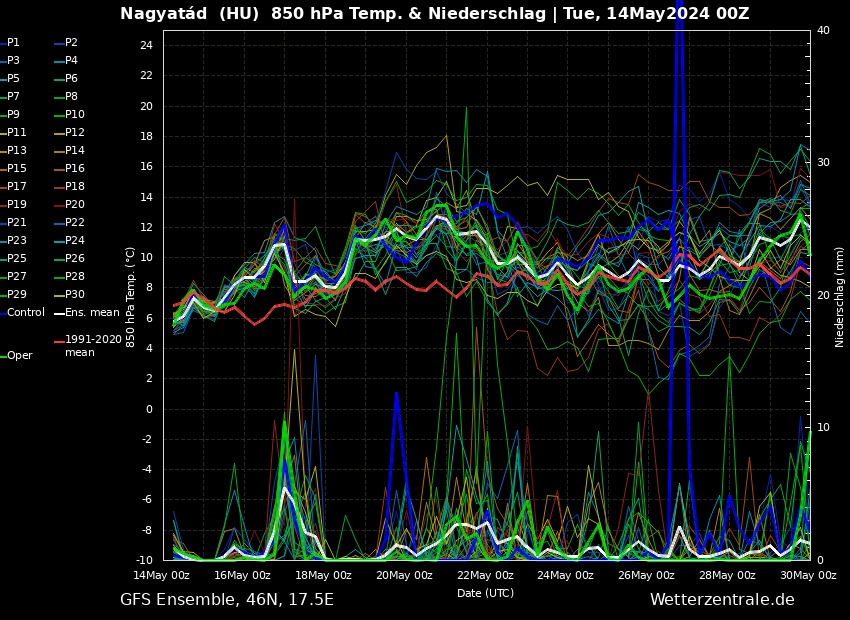Screen dimensions: 850x620
Task: Pick the P15 legend label
Action: tap(16, 168)
